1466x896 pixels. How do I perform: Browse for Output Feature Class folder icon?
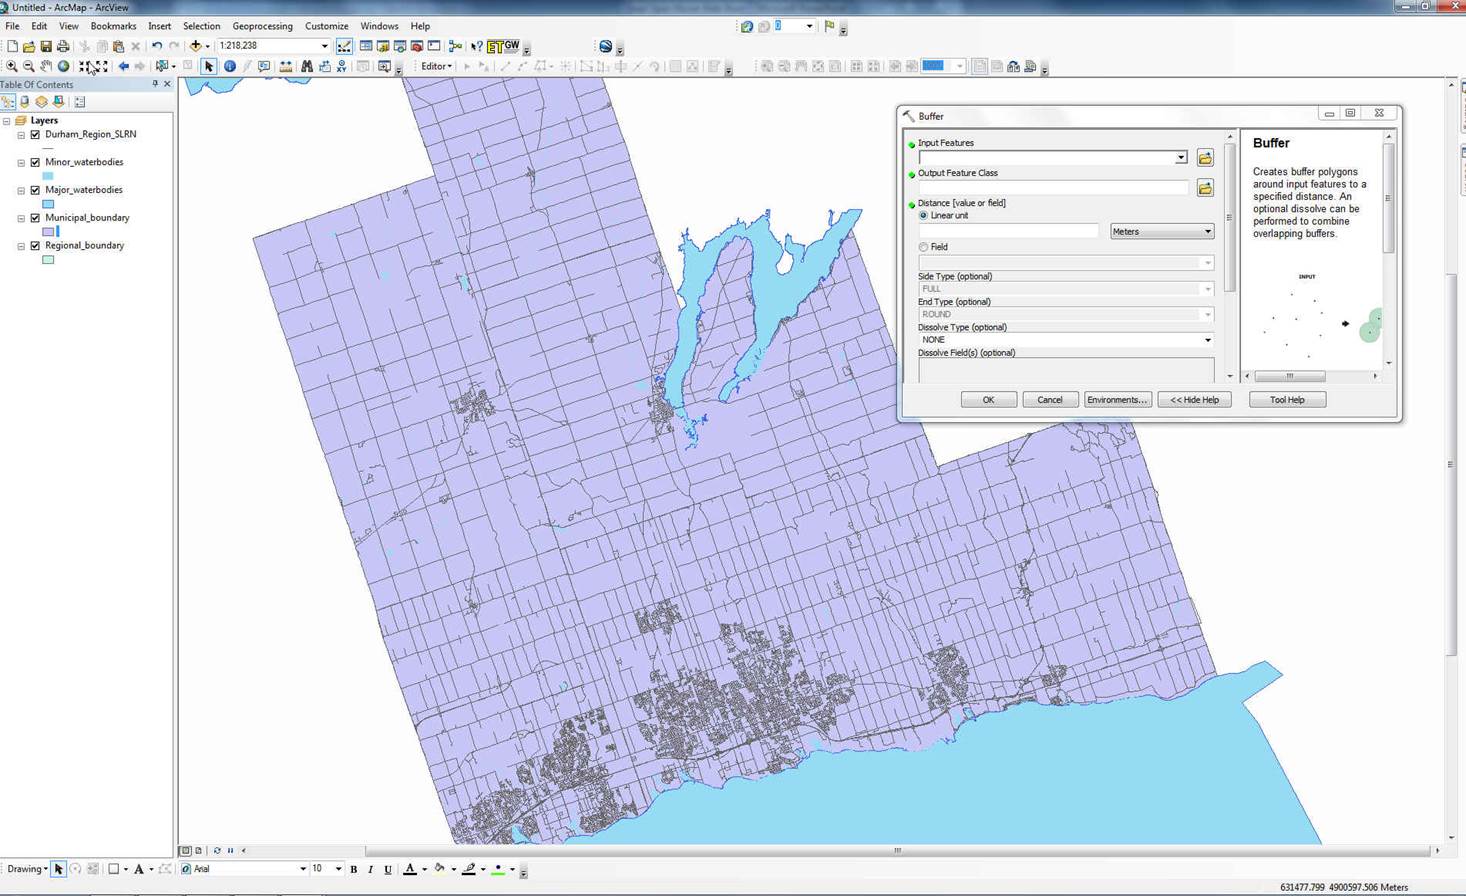(1205, 188)
